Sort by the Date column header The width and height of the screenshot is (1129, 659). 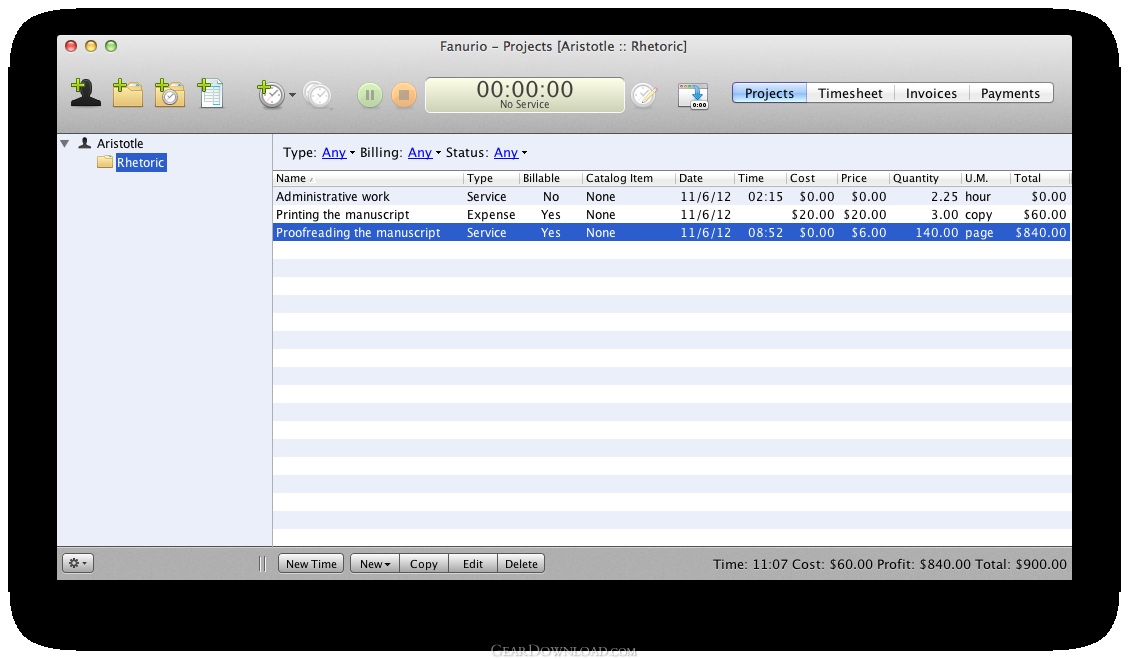tap(705, 178)
